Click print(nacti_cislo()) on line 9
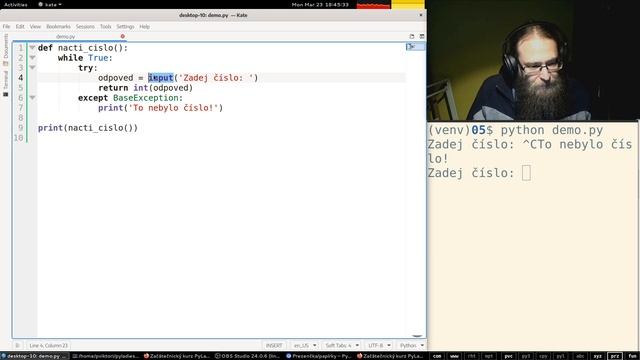This screenshot has width=640, height=360. (x=88, y=128)
